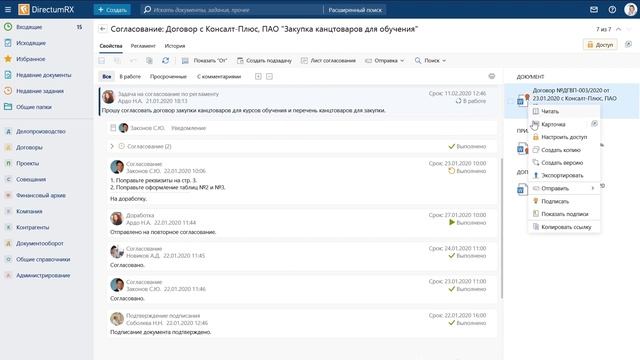Click the Доступ button
Screen dimensions: 640x360
(600, 44)
